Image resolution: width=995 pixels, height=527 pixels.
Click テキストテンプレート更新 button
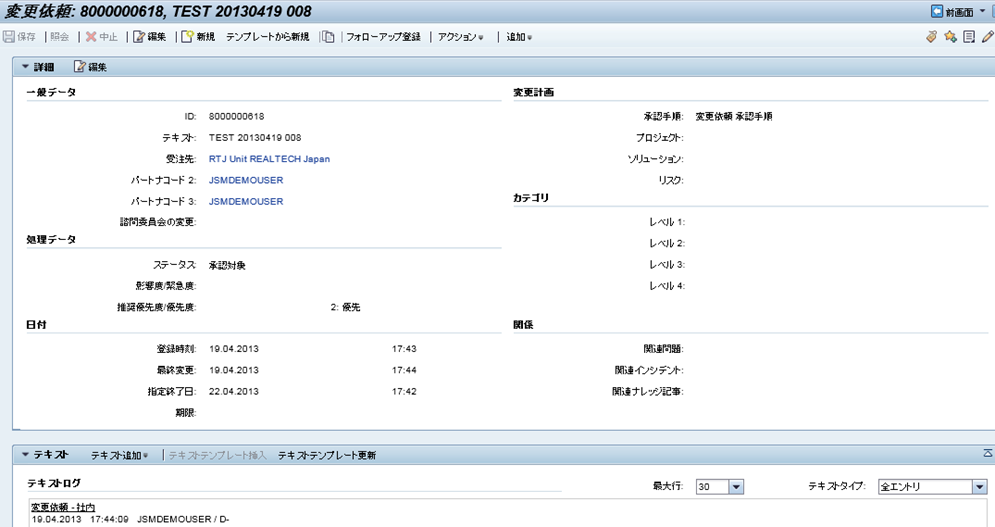pyautogui.click(x=326, y=455)
